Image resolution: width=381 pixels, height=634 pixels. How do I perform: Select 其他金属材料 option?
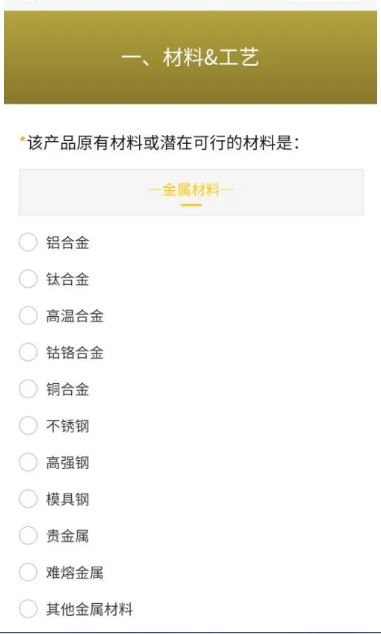pyautogui.click(x=28, y=609)
